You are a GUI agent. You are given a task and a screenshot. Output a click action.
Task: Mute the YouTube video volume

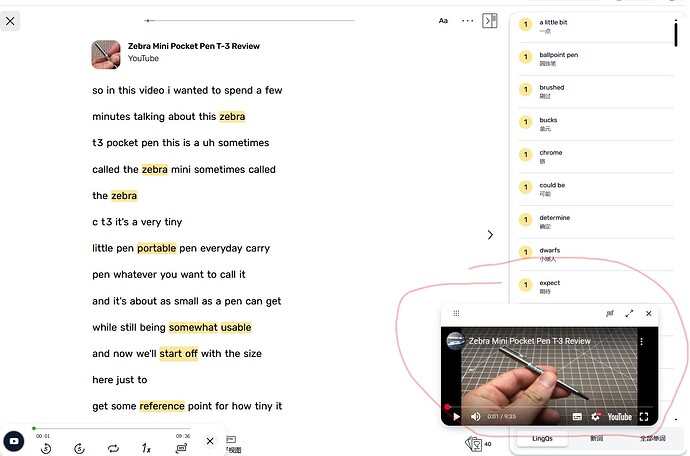click(476, 416)
